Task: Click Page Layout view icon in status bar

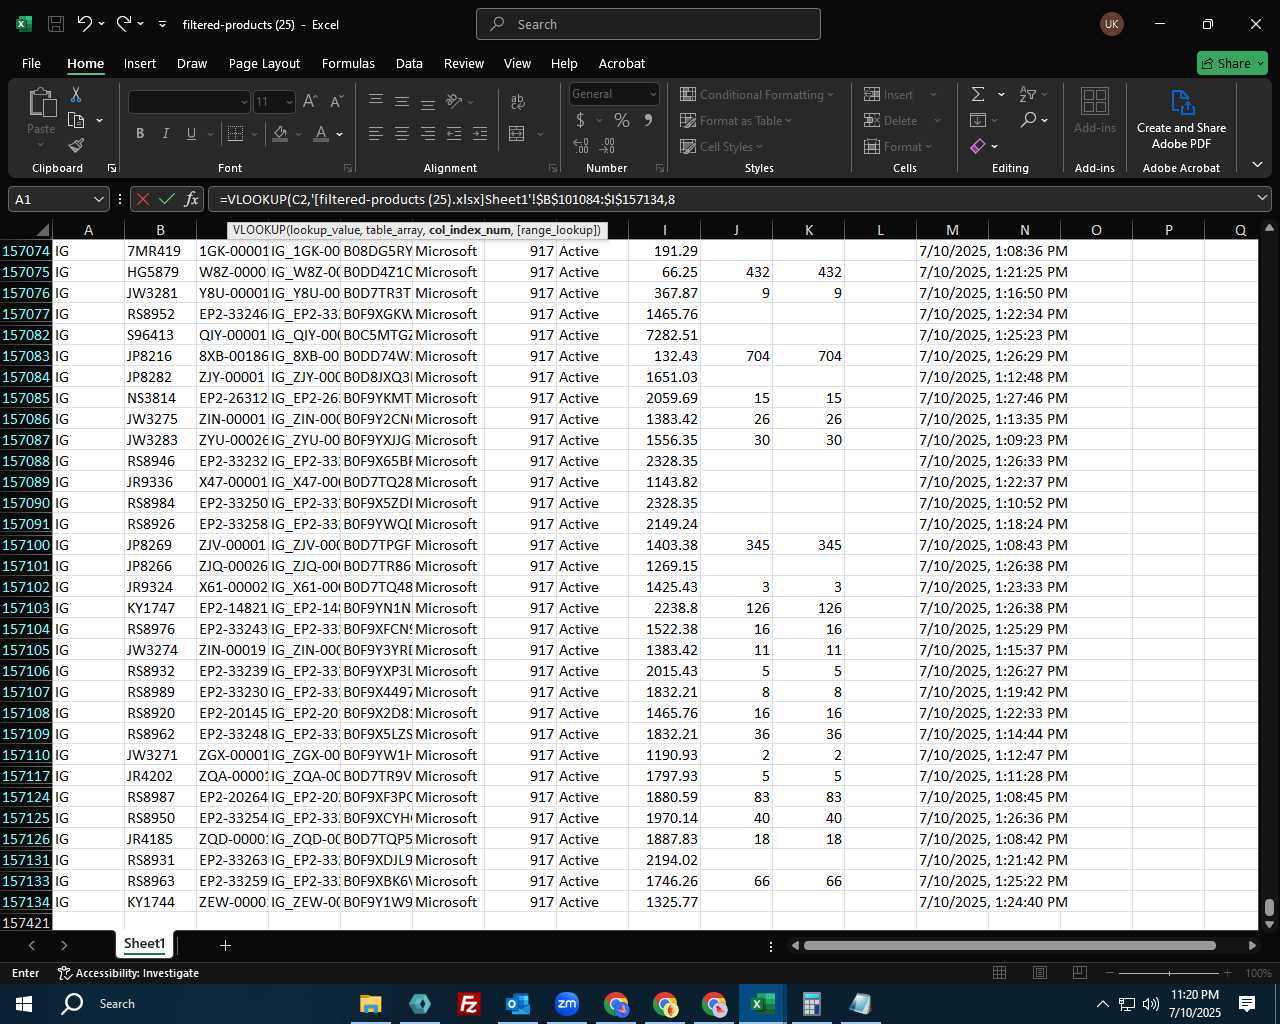Action: (1039, 973)
